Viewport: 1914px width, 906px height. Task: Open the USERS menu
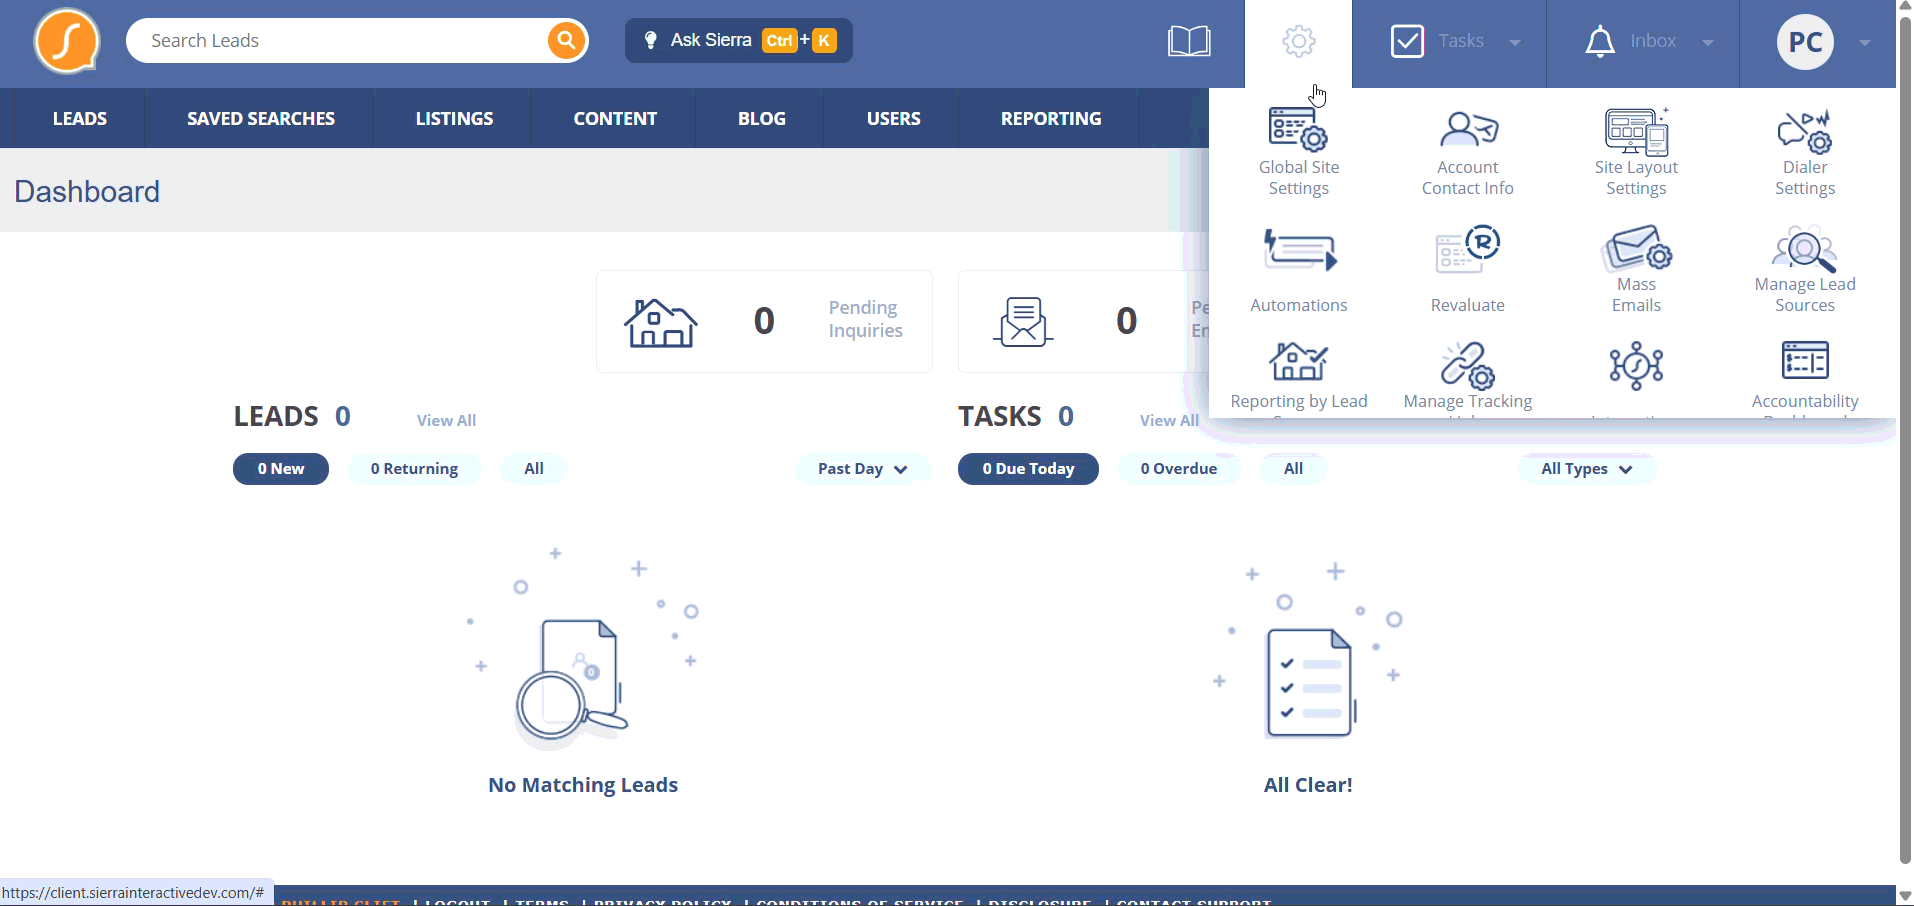(x=893, y=118)
